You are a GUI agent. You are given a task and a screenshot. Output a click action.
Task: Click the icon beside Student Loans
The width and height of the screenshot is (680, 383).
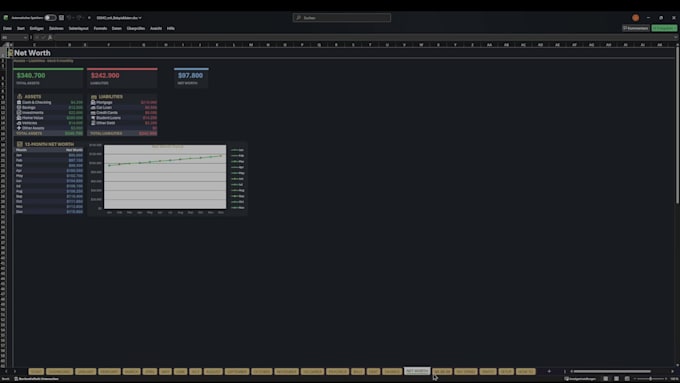(93, 118)
